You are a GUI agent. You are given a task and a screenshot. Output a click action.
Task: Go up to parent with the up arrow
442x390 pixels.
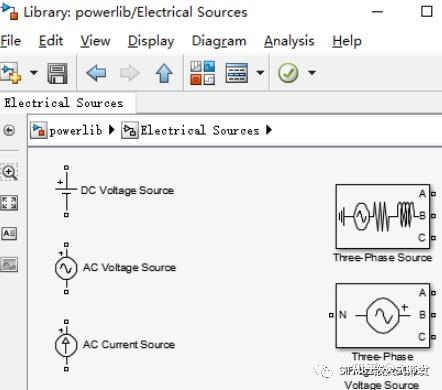[x=164, y=73]
